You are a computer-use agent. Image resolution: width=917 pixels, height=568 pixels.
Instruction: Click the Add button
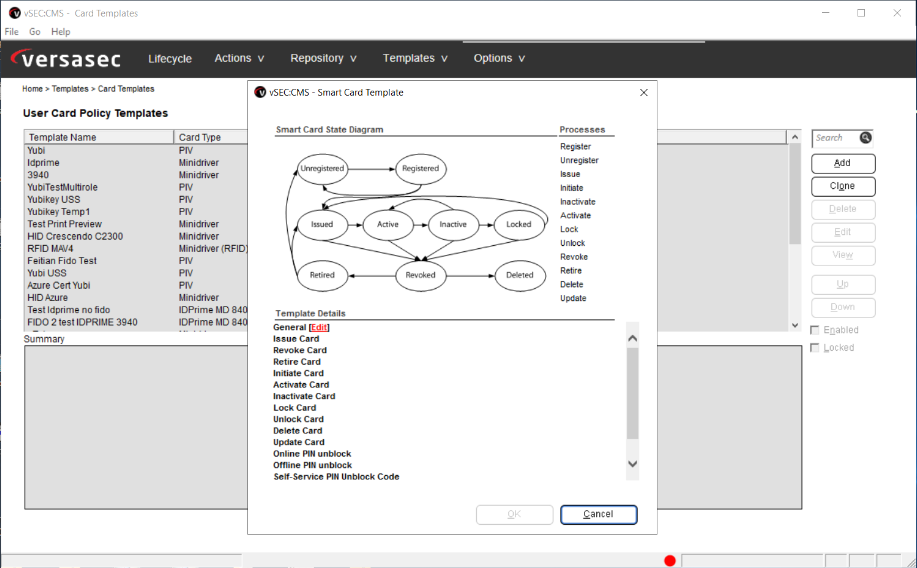[843, 163]
